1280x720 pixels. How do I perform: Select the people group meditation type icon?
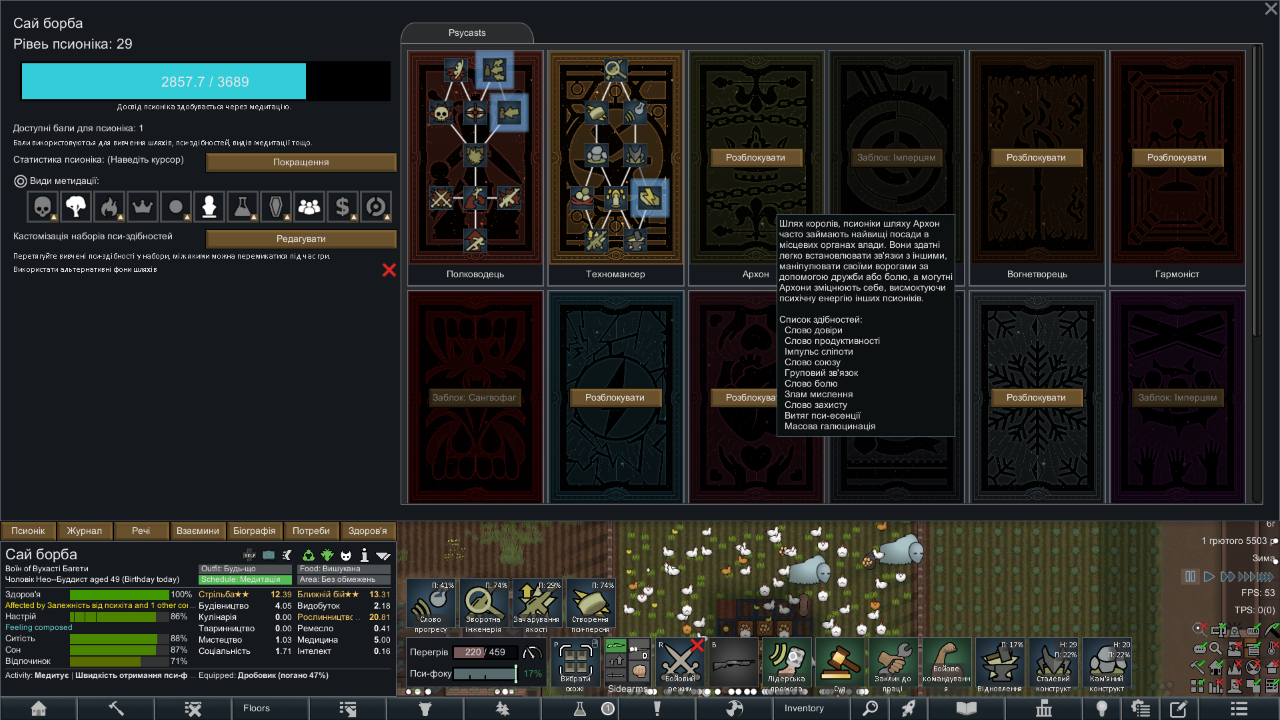[x=309, y=207]
